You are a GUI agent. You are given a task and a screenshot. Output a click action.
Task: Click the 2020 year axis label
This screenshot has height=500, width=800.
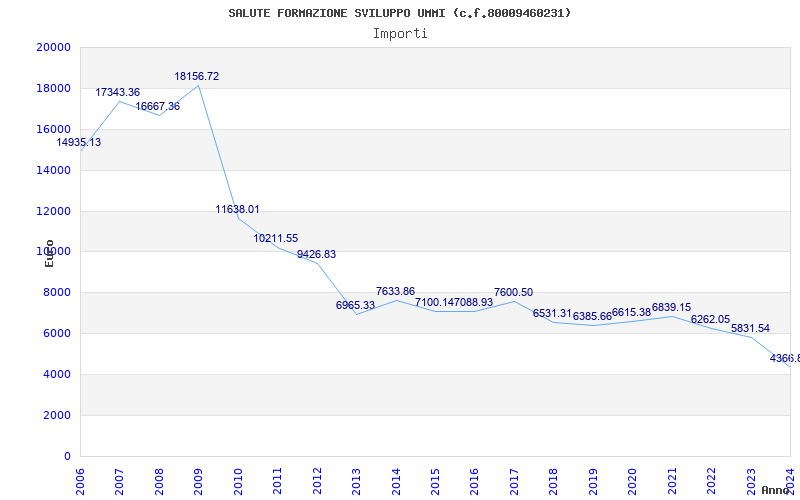(x=633, y=482)
